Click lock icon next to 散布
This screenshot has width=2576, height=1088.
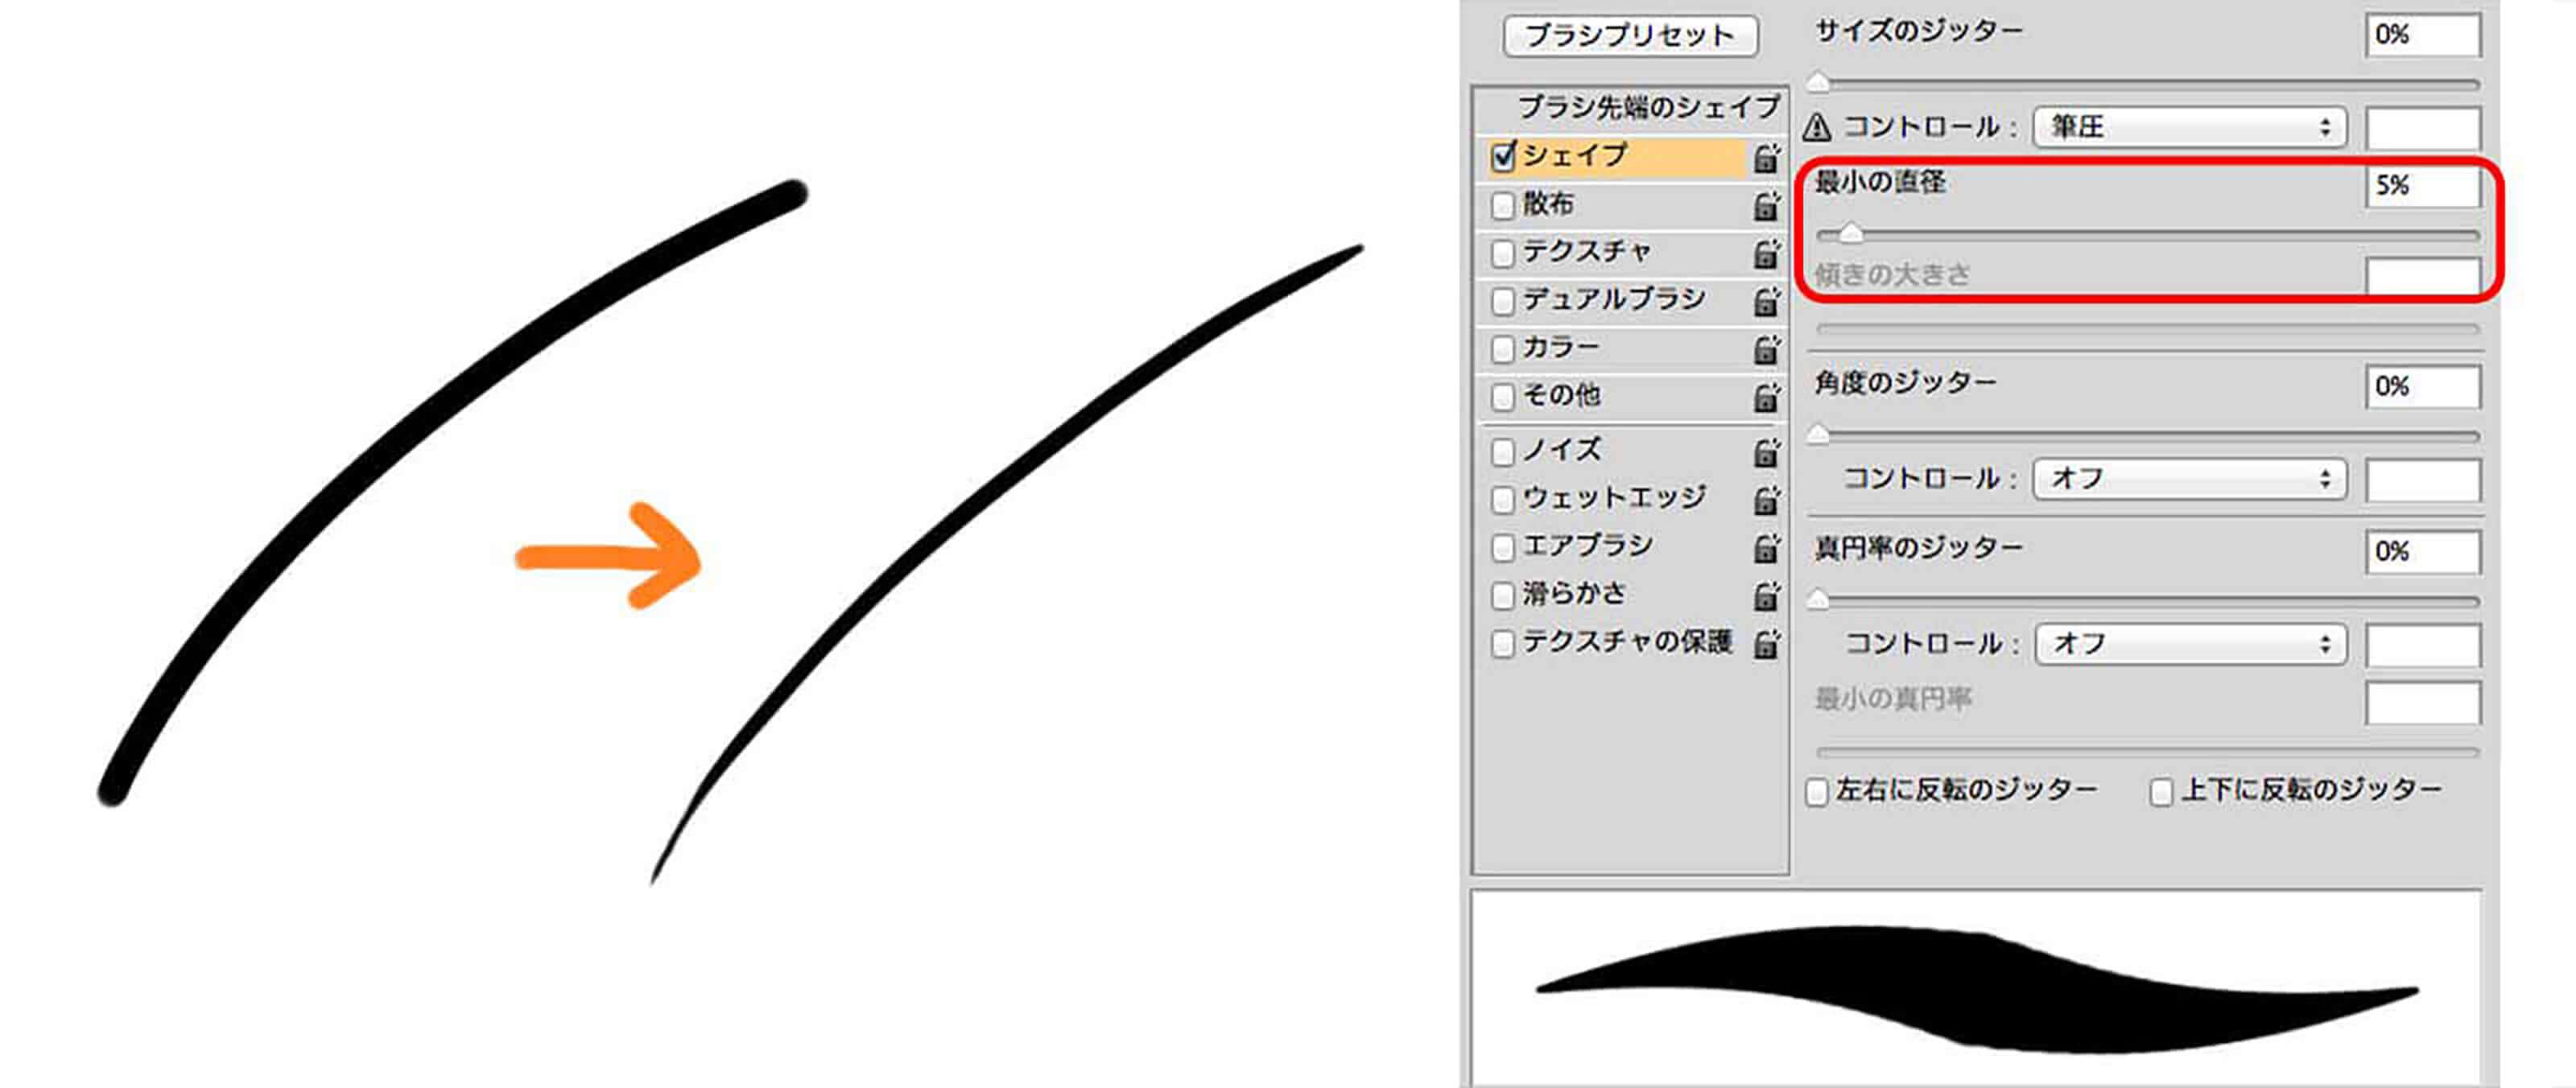click(1766, 206)
